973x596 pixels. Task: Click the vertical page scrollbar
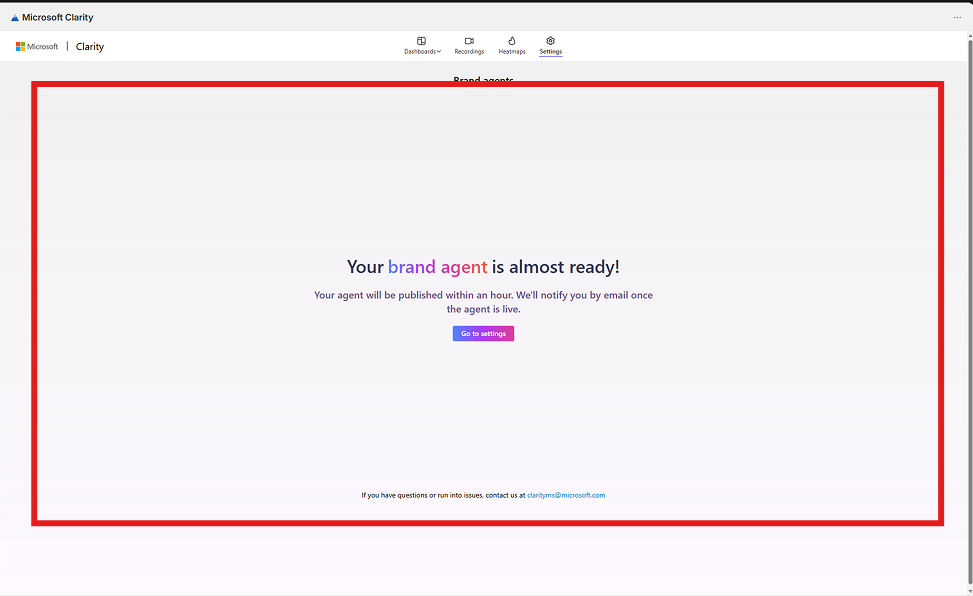pos(970,310)
